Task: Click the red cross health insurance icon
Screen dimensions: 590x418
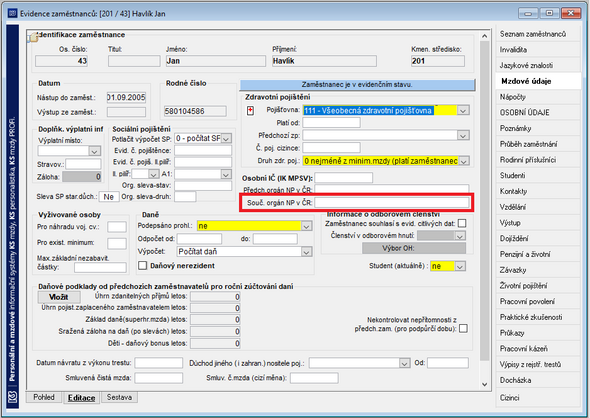Action: tap(250, 111)
